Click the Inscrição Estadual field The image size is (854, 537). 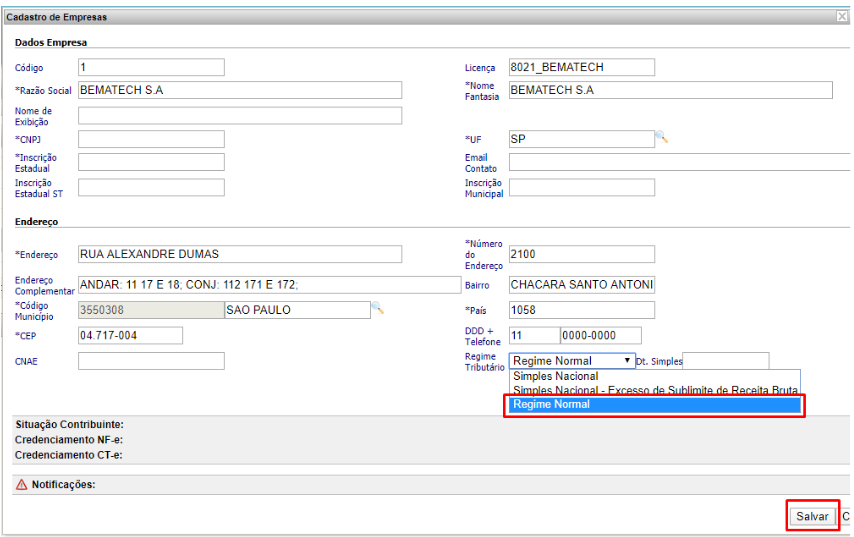tap(151, 162)
